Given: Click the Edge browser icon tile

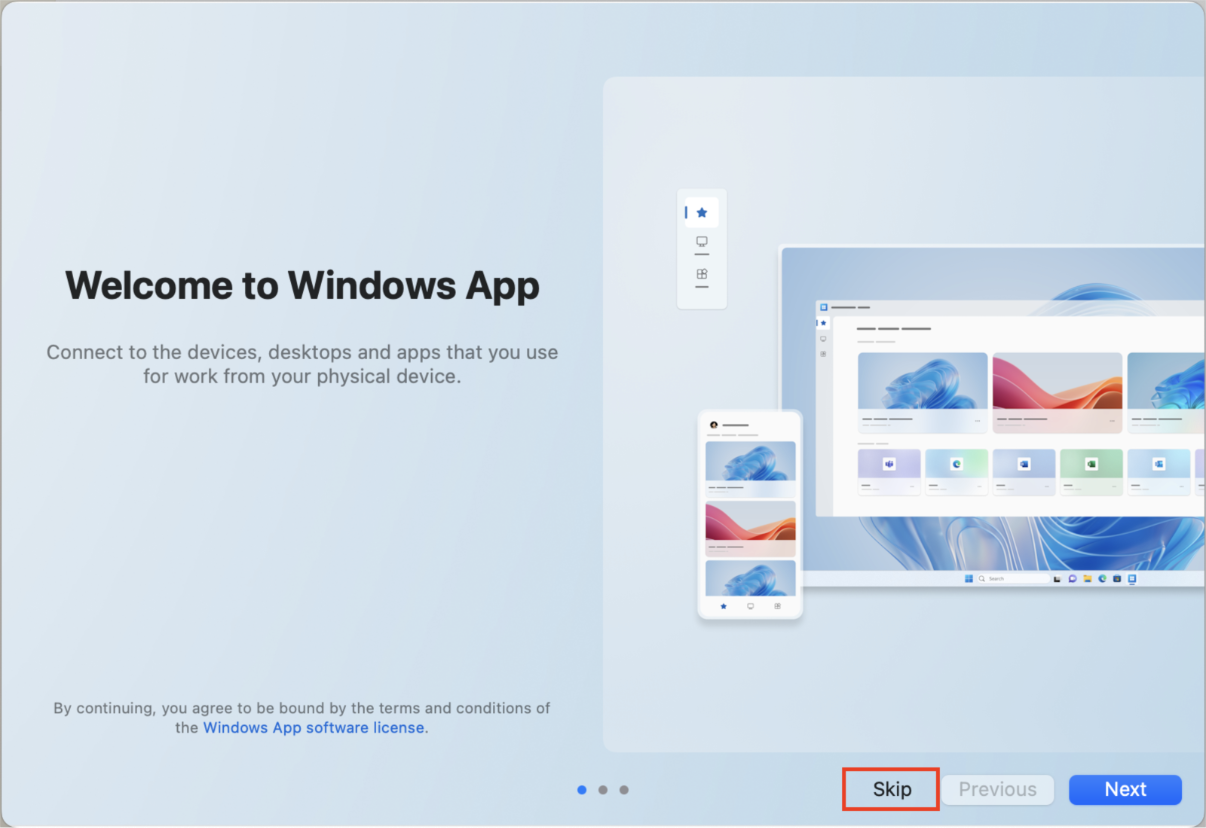Looking at the screenshot, I should [956, 464].
